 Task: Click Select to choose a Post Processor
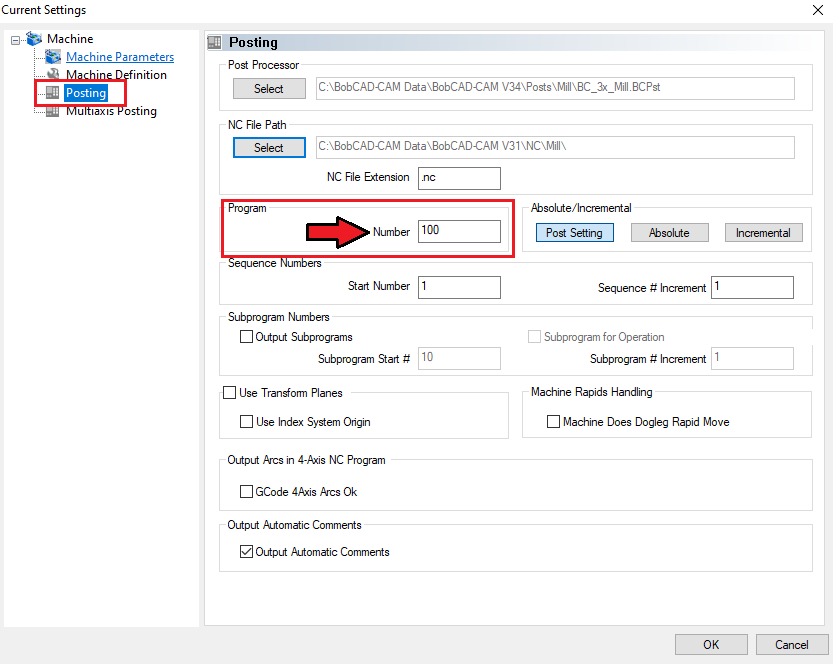tap(268, 87)
